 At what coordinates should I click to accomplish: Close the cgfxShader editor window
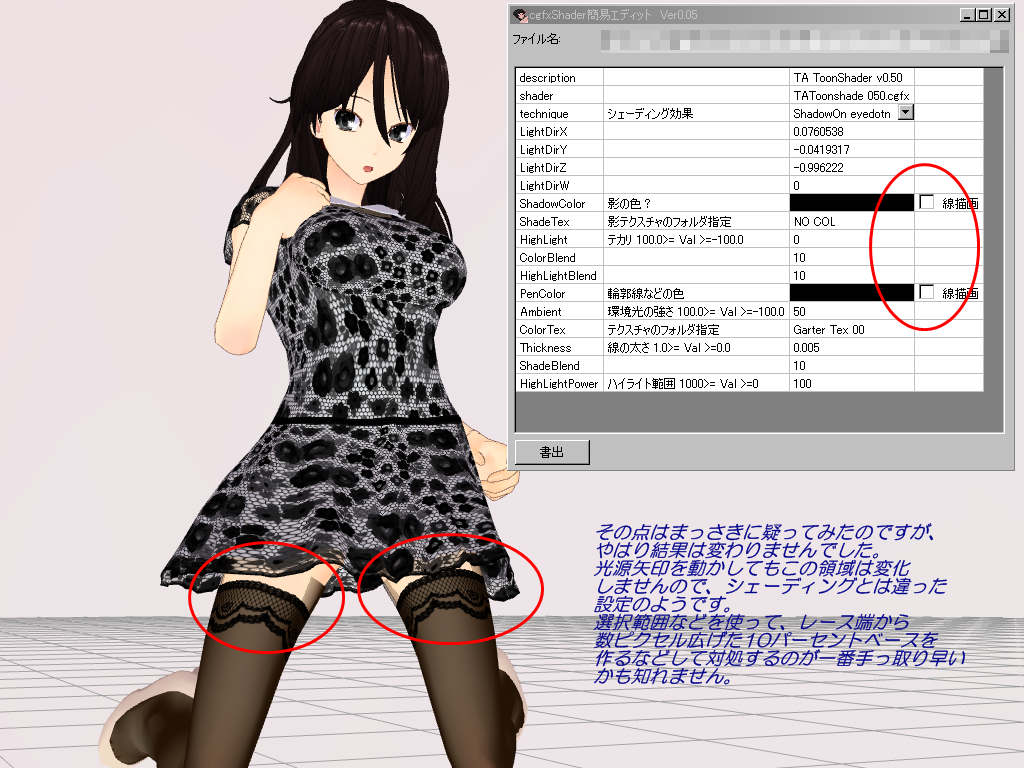pos(999,15)
